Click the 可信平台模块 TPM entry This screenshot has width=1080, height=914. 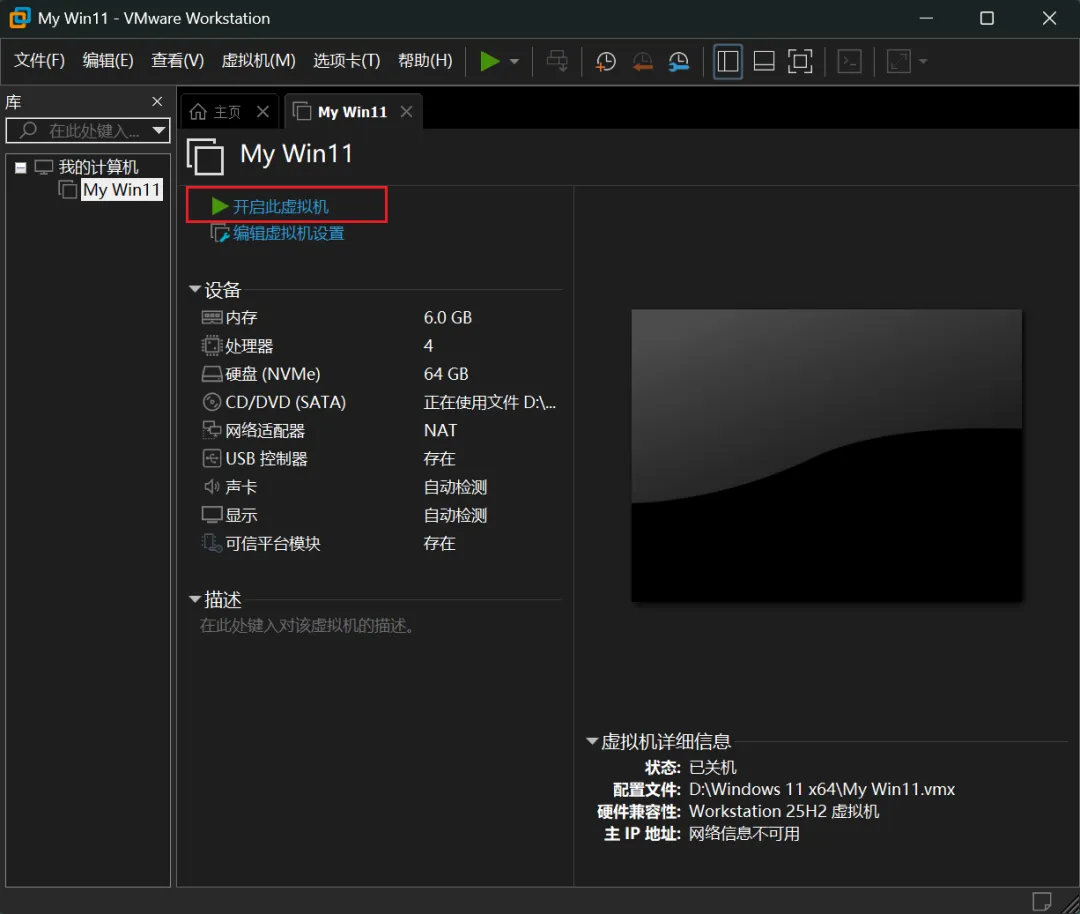(273, 543)
